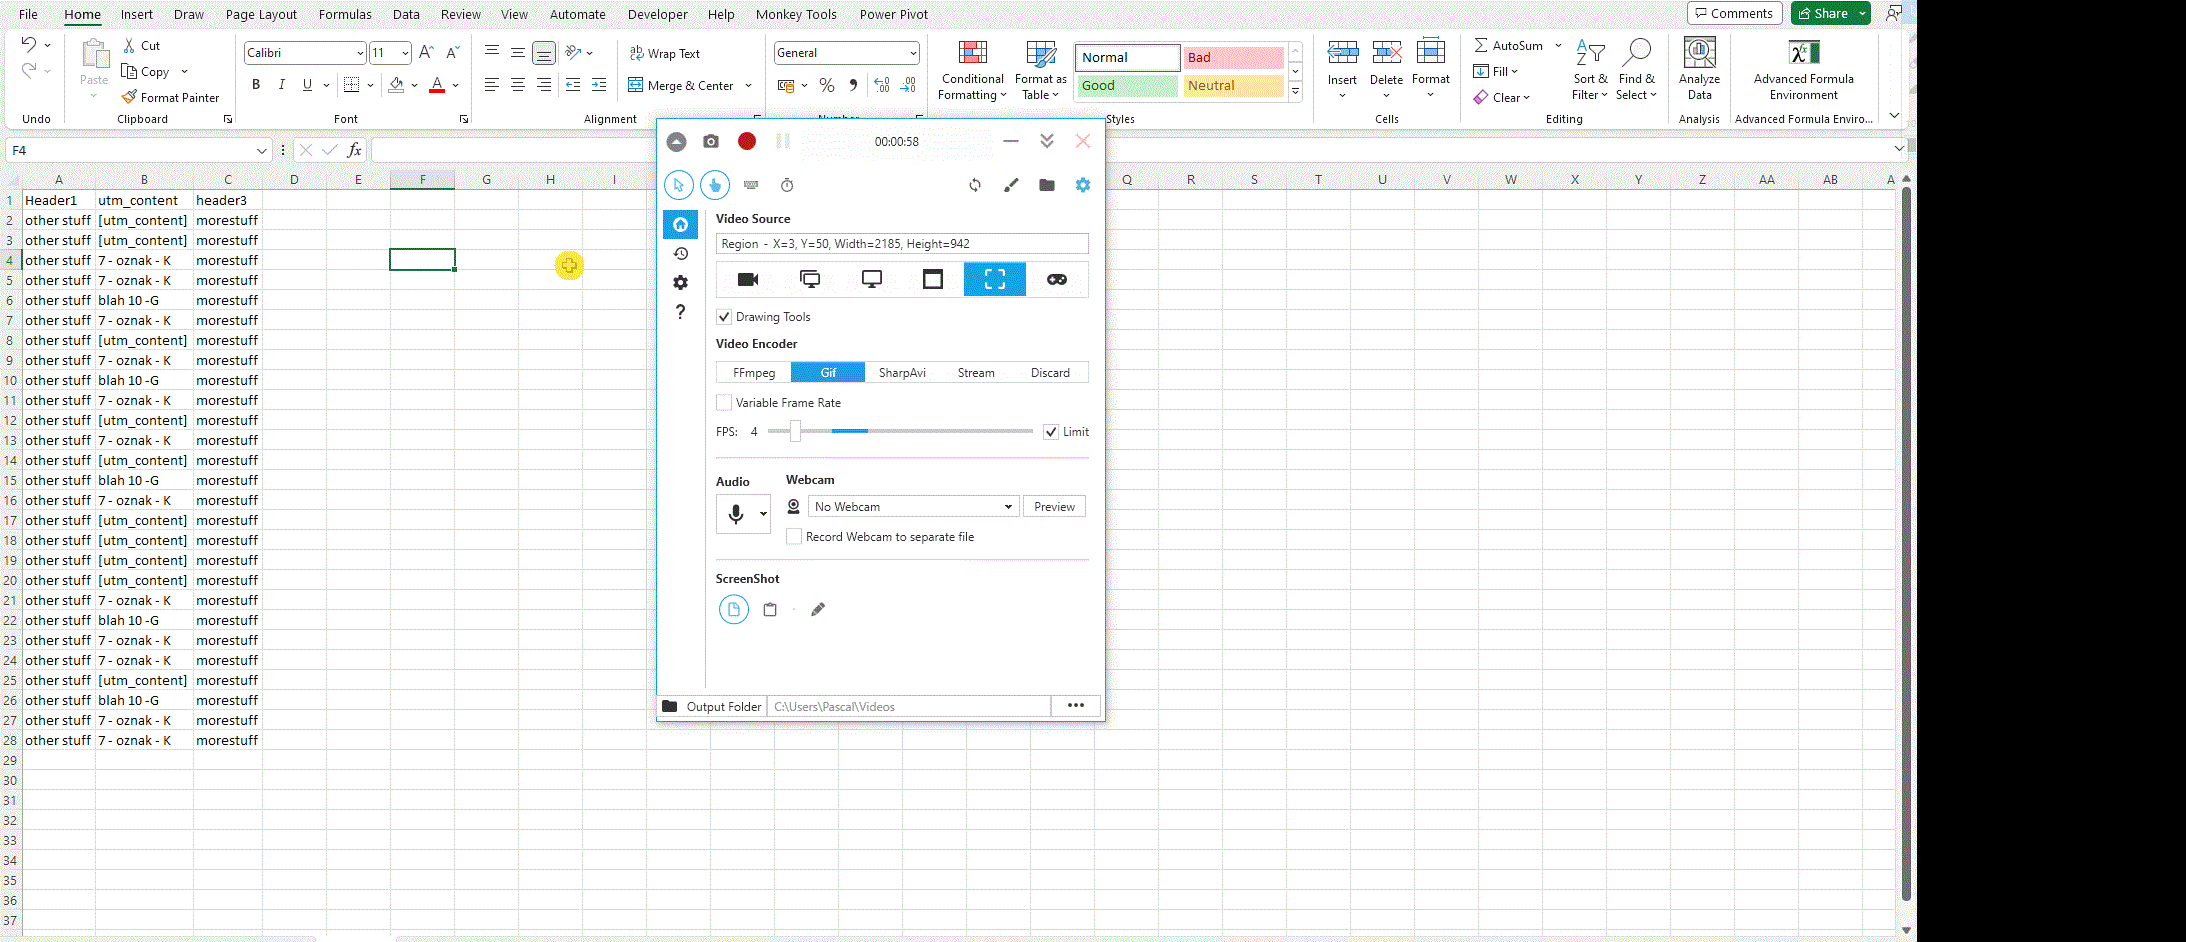The height and width of the screenshot is (942, 2186).
Task: Select the FFmpeg video encoder tab
Action: click(x=754, y=372)
